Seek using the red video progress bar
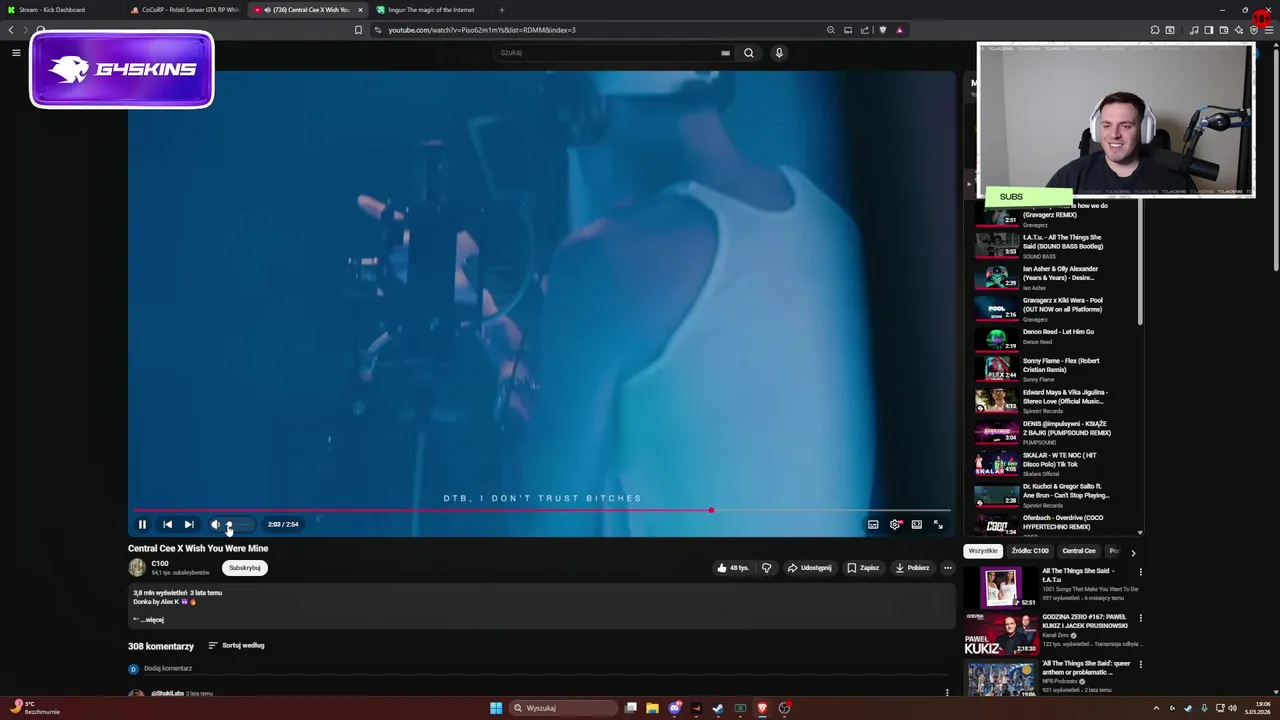The width and height of the screenshot is (1280, 720). (542, 510)
